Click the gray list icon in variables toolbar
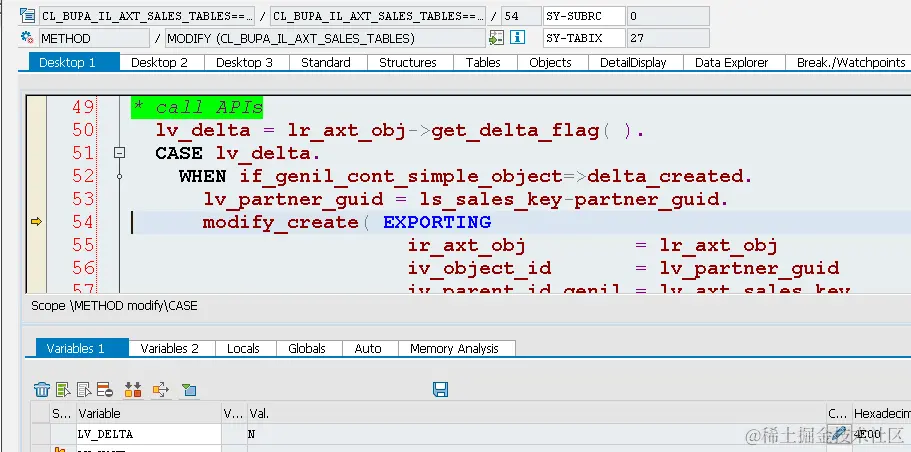 coord(84,390)
